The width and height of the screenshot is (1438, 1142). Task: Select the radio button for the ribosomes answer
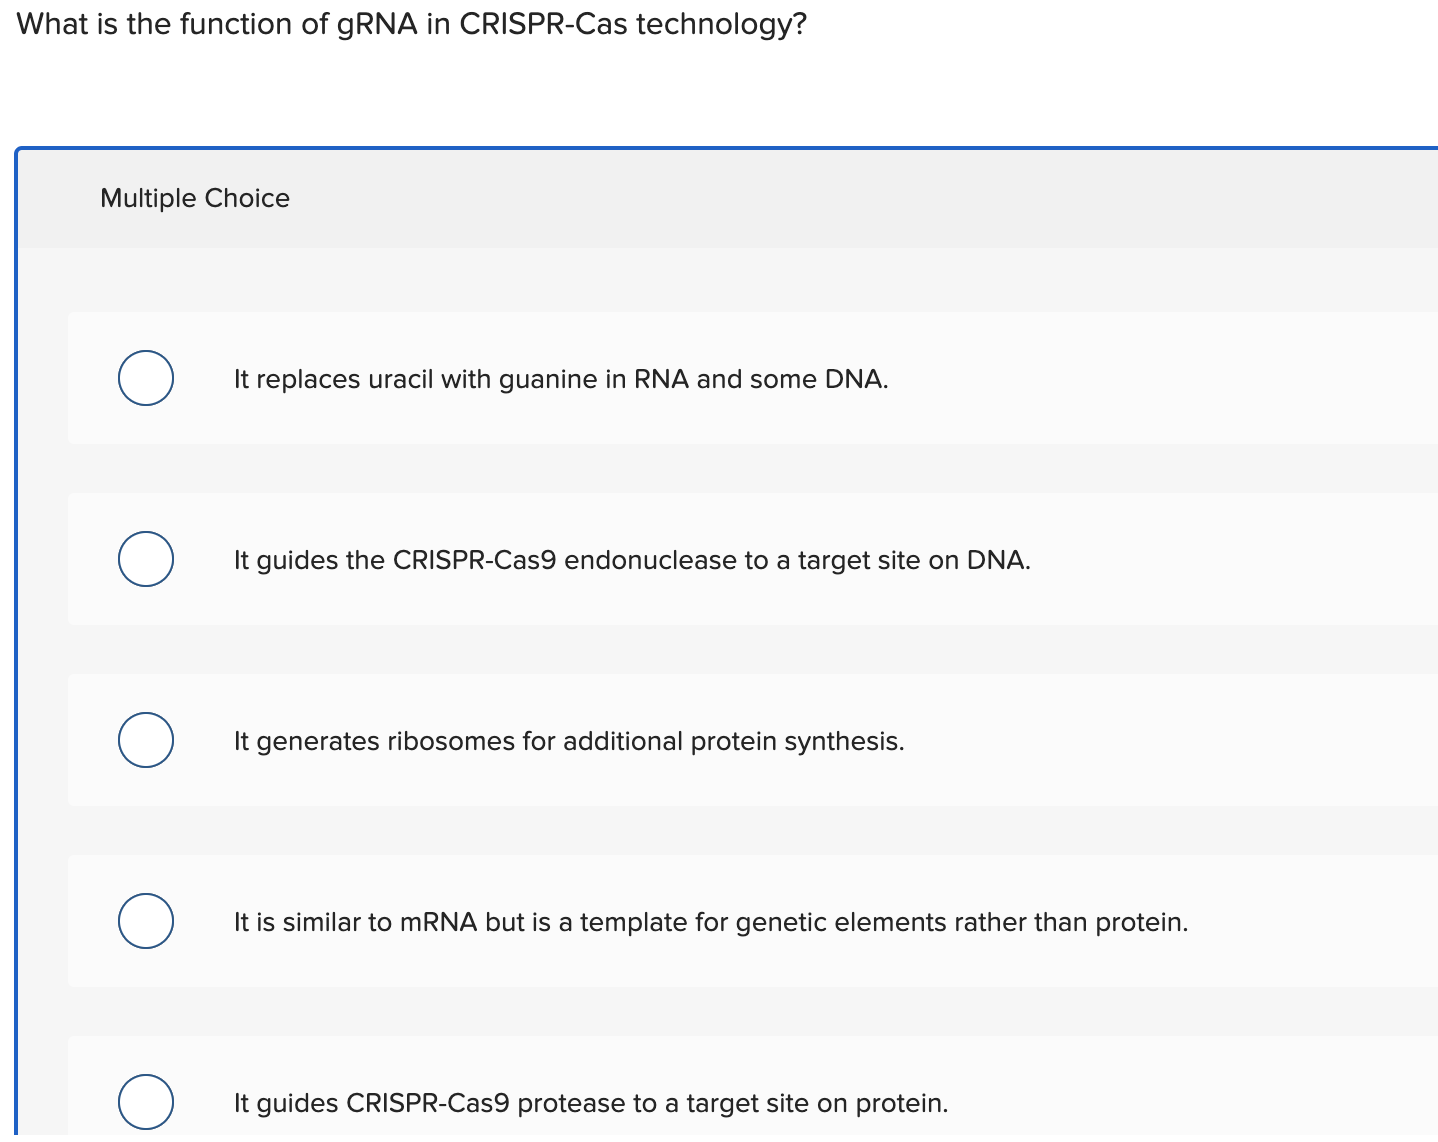click(x=145, y=740)
